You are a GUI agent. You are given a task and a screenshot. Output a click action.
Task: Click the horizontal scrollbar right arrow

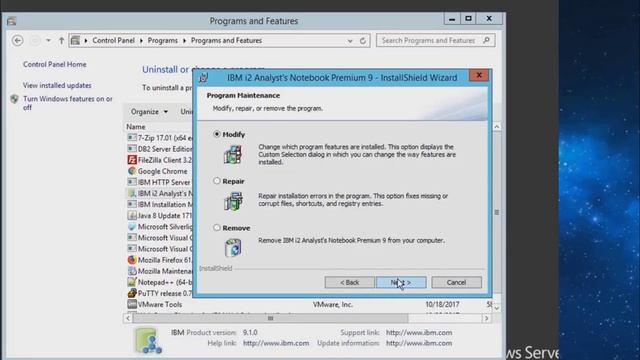click(x=486, y=318)
